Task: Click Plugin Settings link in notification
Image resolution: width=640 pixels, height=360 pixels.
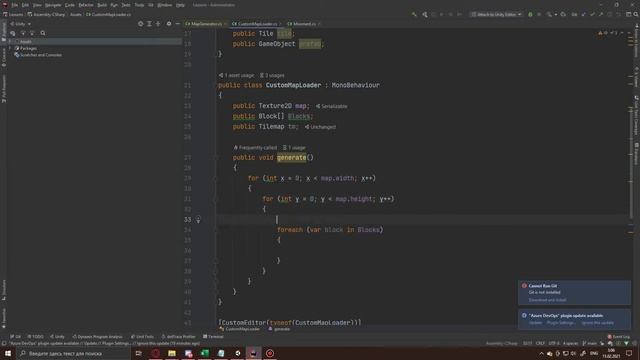Action: [561, 323]
